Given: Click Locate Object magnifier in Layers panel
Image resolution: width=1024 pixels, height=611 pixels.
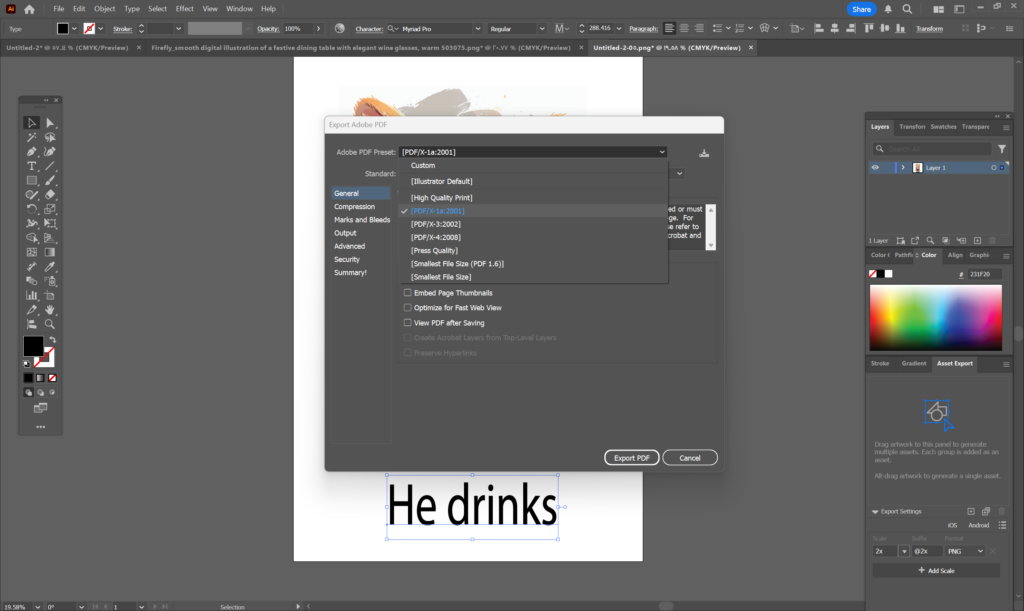Looking at the screenshot, I should [x=930, y=240].
